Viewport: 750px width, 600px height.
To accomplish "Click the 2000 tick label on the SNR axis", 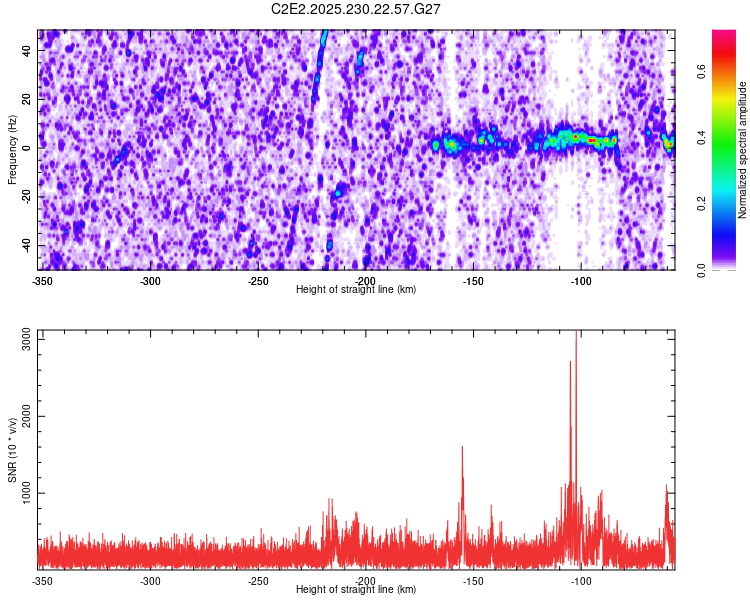I will [26, 416].
